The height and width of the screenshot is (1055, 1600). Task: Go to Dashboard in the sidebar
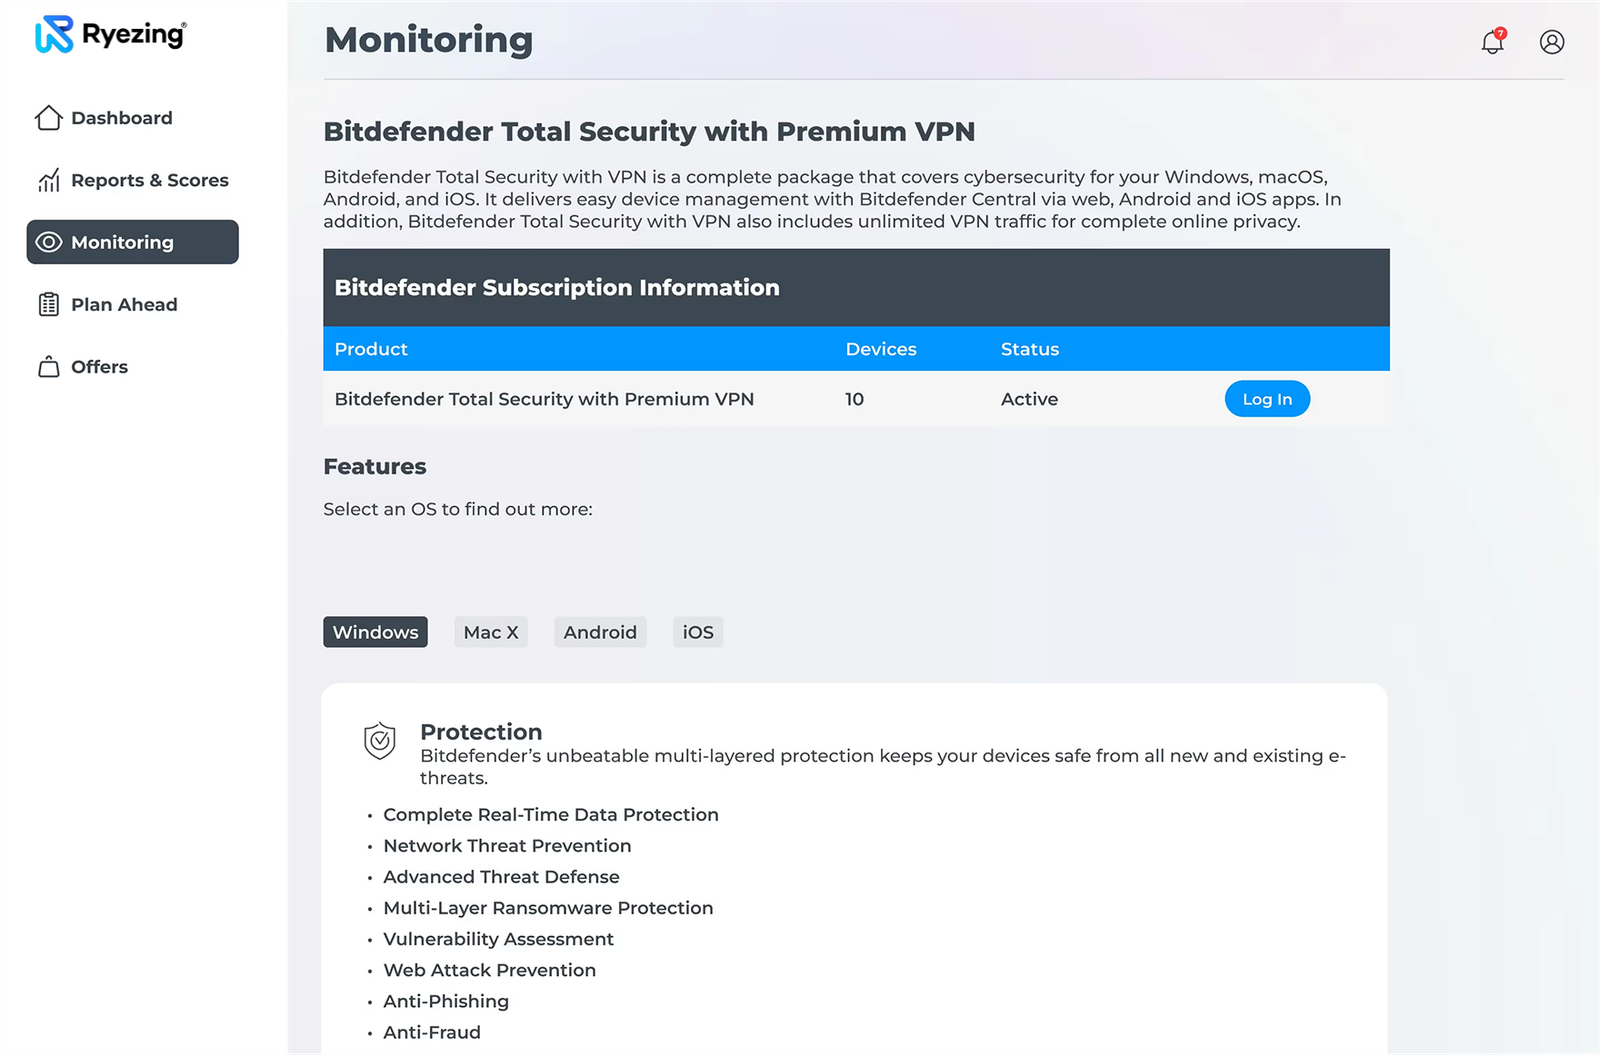click(x=122, y=118)
